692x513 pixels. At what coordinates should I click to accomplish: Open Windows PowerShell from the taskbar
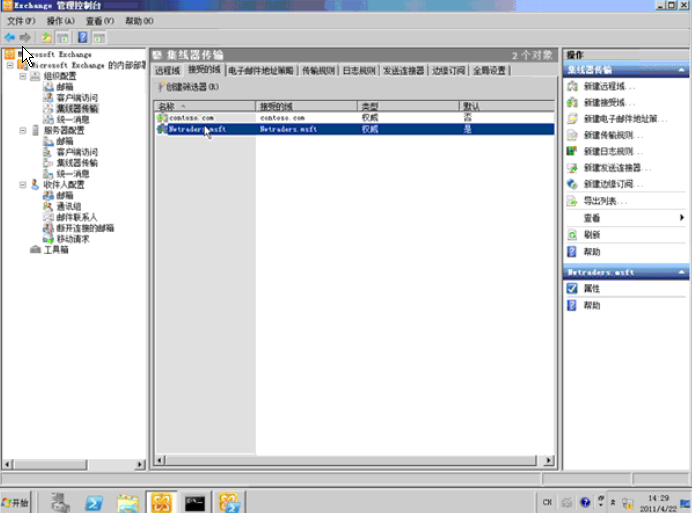click(x=94, y=502)
